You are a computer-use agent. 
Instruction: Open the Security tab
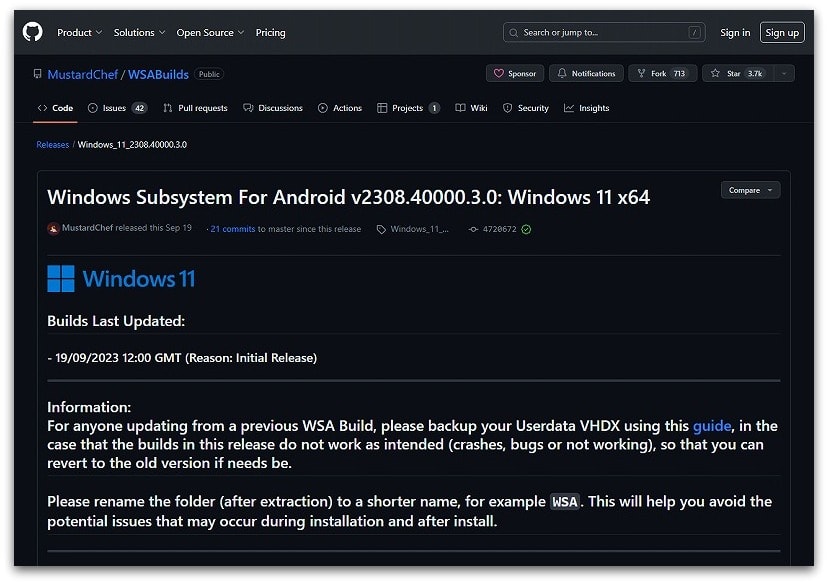[x=526, y=108]
